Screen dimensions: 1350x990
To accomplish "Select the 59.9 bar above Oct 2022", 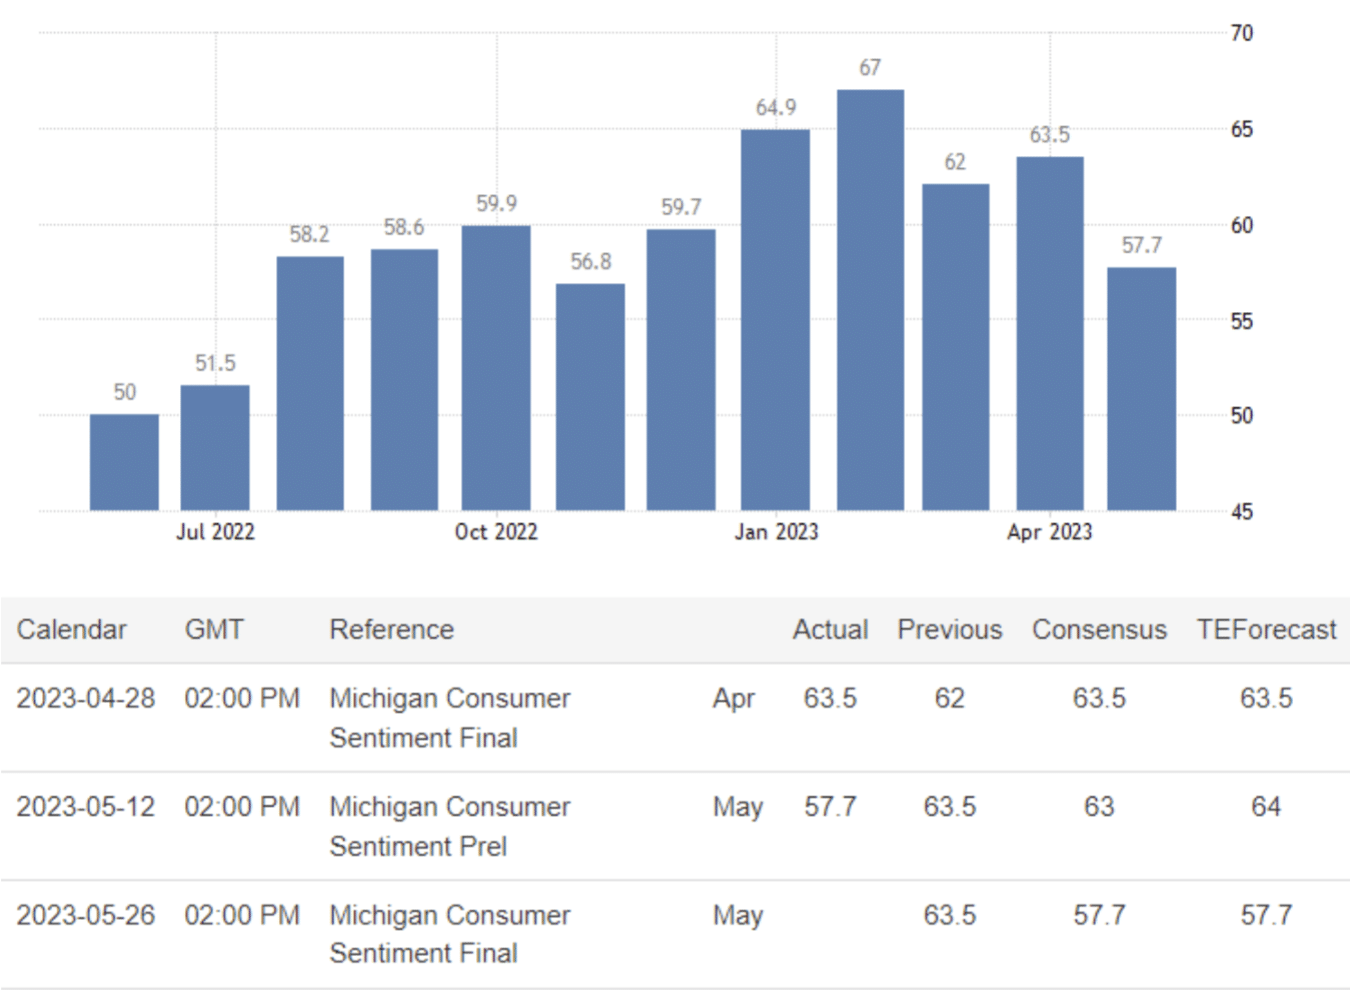I will [x=496, y=368].
